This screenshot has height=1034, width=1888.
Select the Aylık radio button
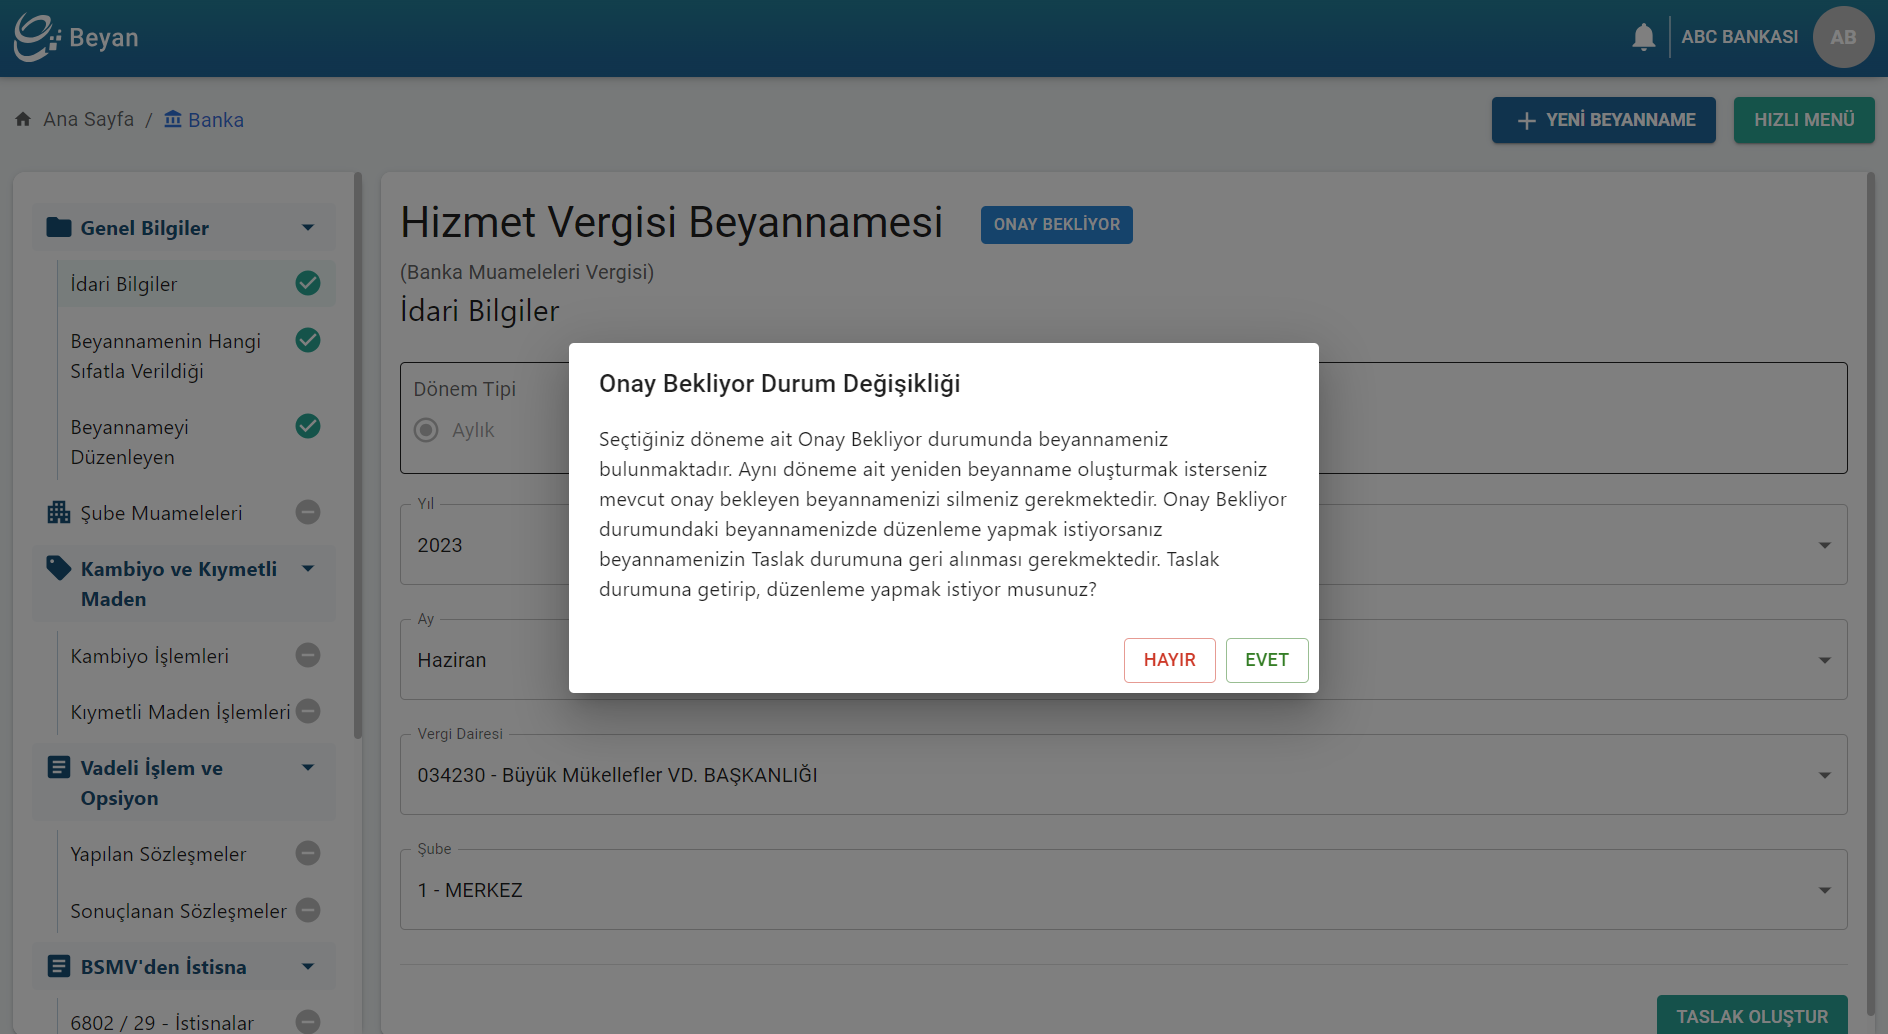tap(426, 430)
